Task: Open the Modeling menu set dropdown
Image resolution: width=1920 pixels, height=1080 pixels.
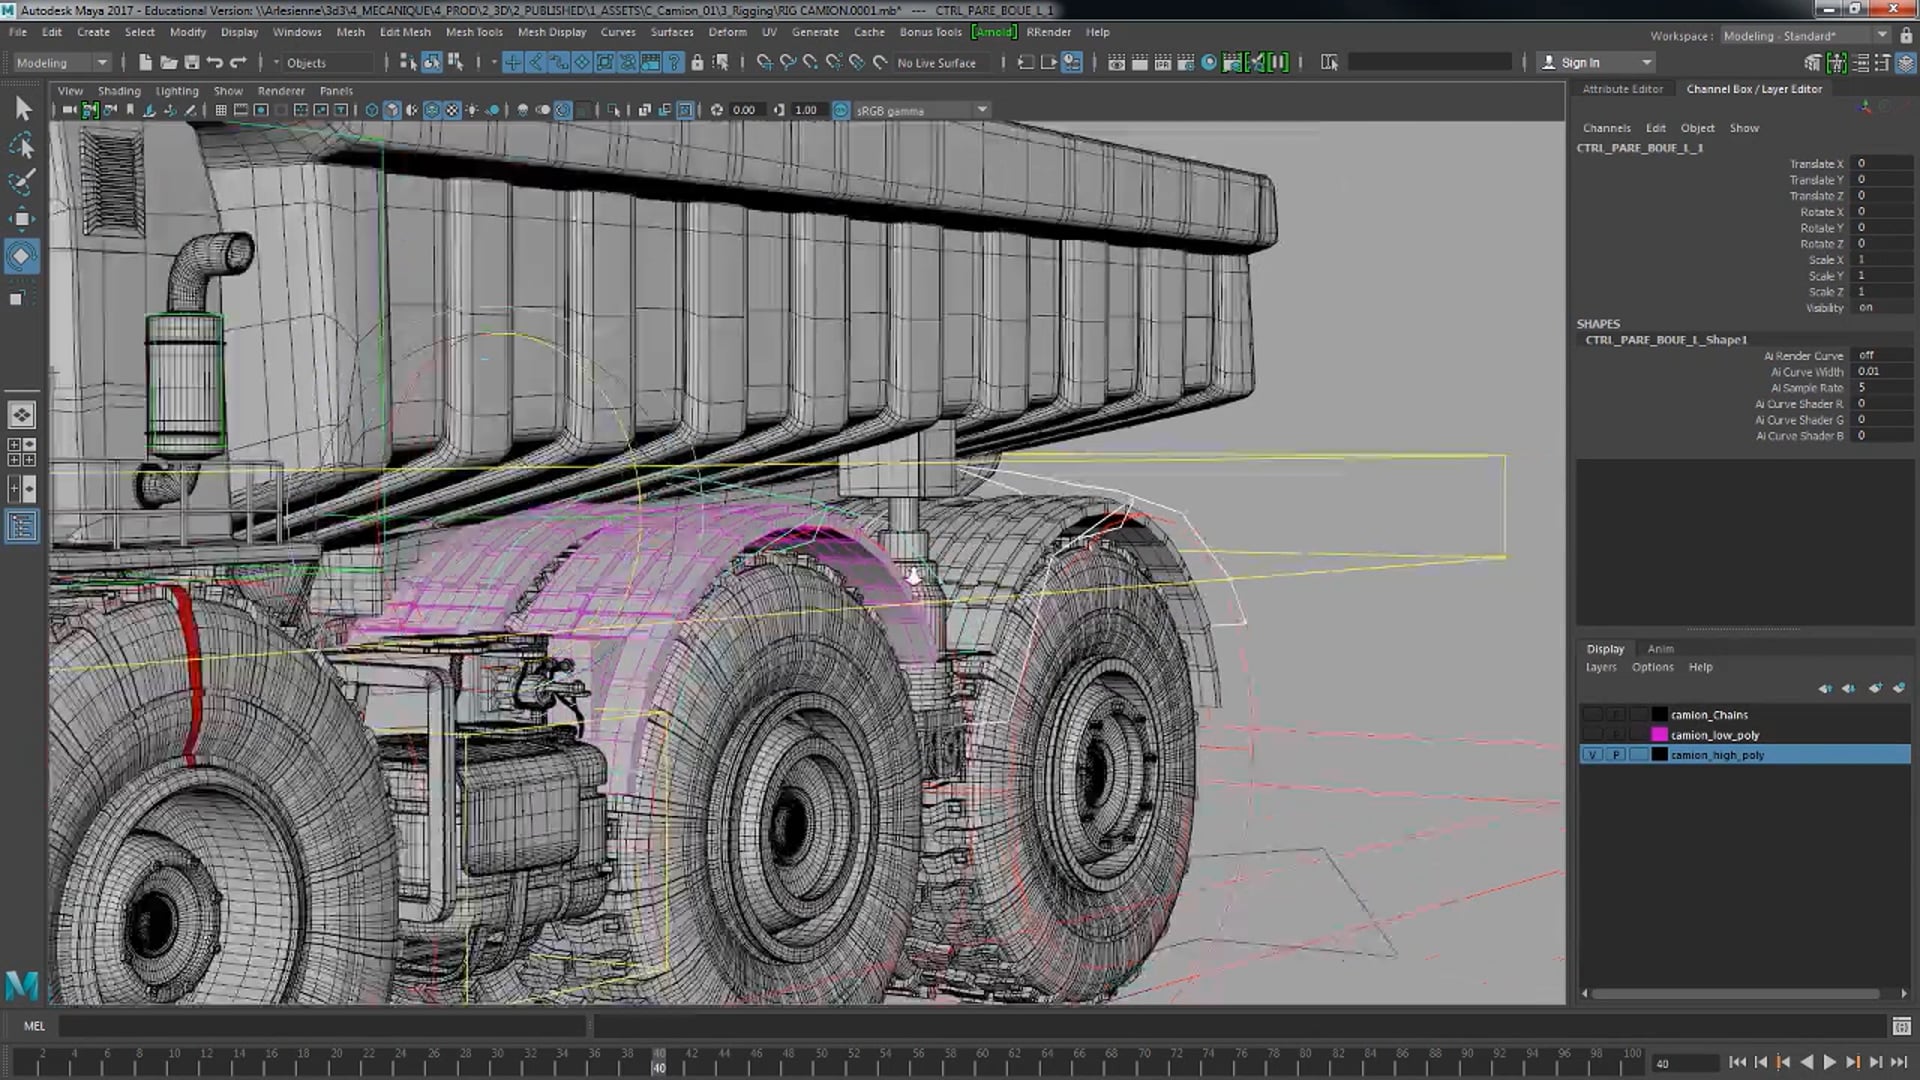Action: click(x=62, y=63)
